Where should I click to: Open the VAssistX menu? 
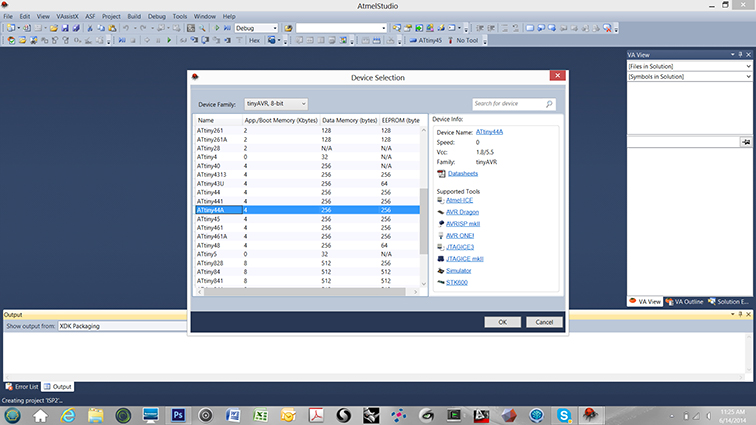67,16
